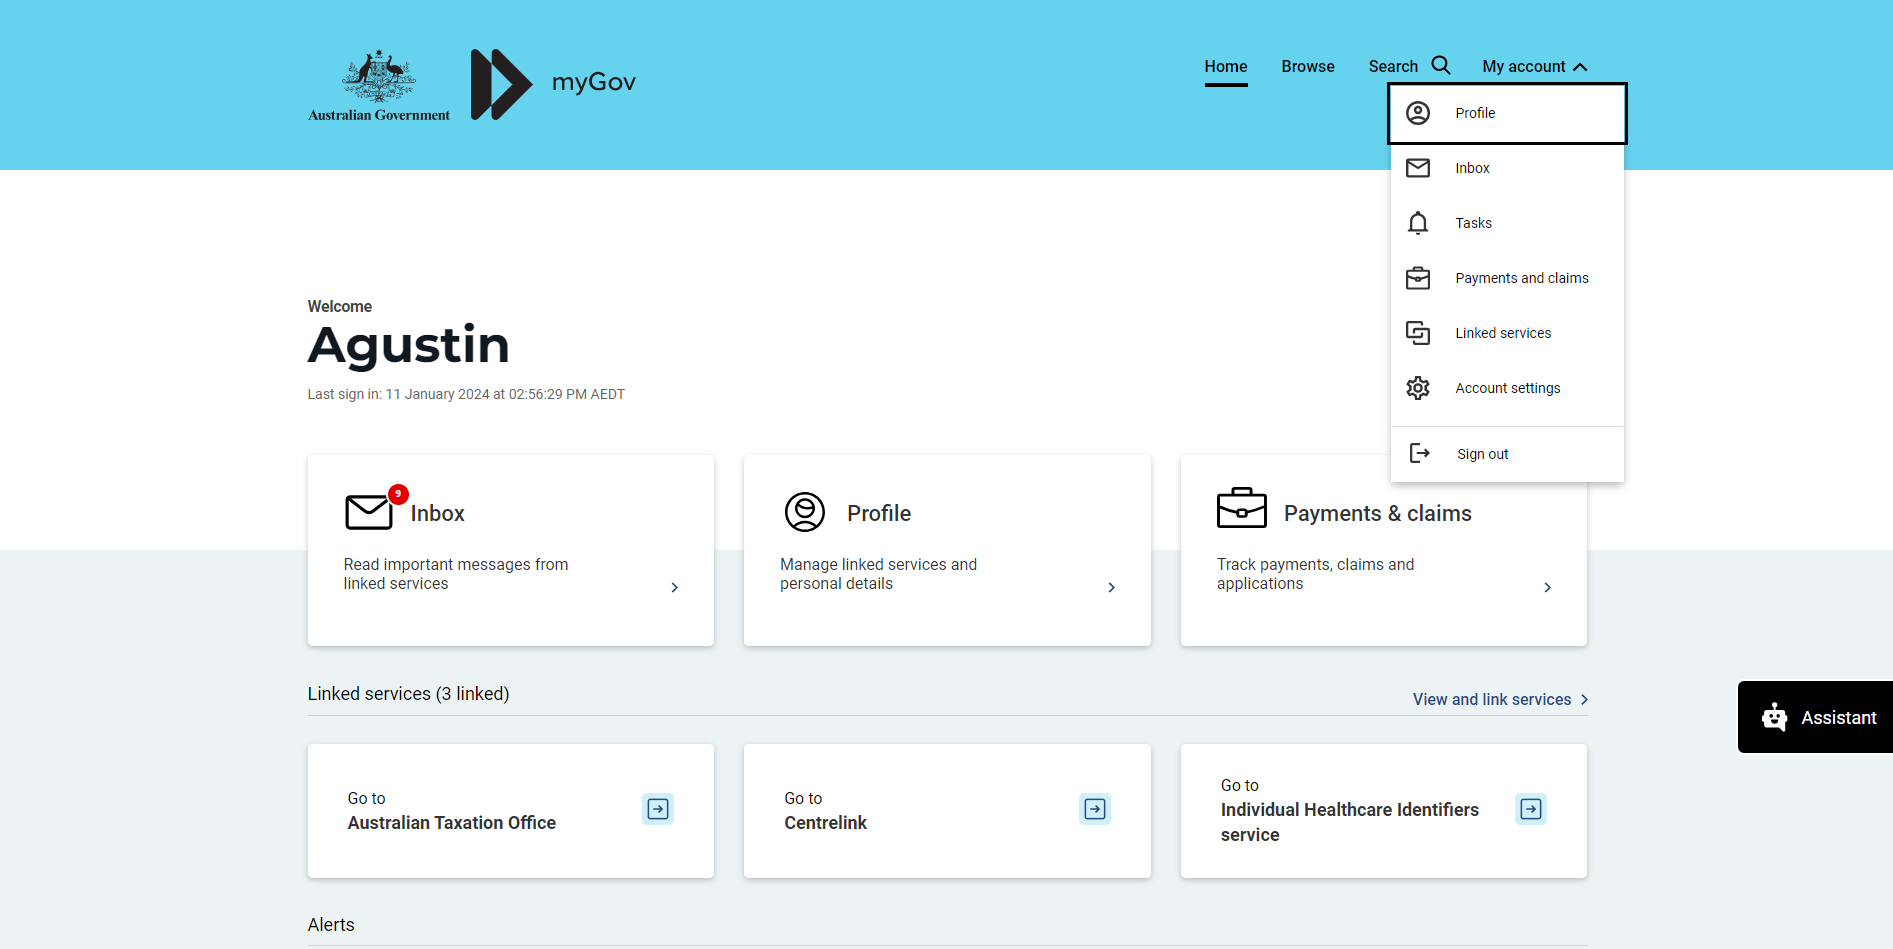This screenshot has width=1893, height=949.
Task: Go to the Browse page
Action: (x=1307, y=67)
